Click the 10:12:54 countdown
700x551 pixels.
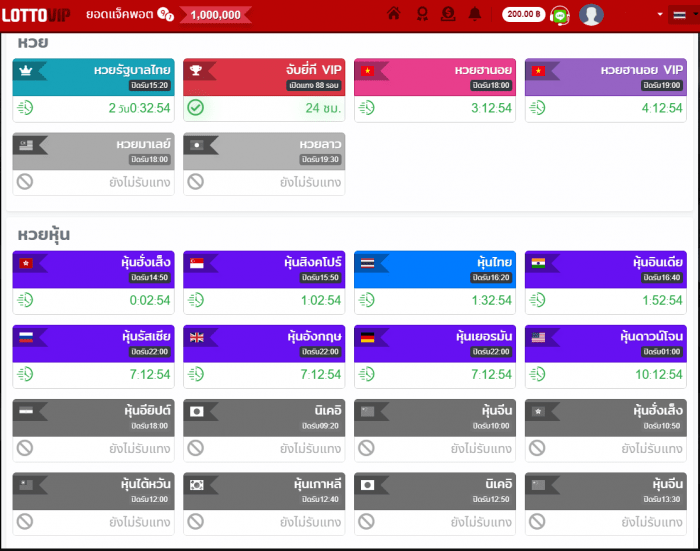(x=659, y=374)
